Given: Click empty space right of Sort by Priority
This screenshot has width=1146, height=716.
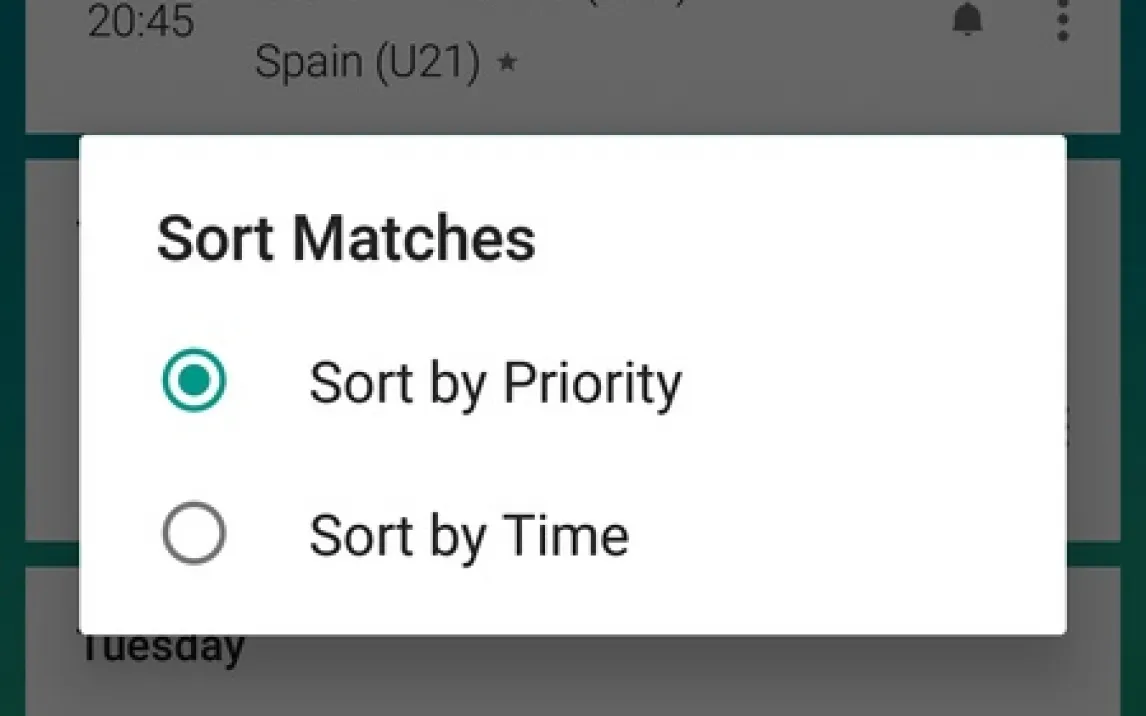Looking at the screenshot, I should coord(870,383).
